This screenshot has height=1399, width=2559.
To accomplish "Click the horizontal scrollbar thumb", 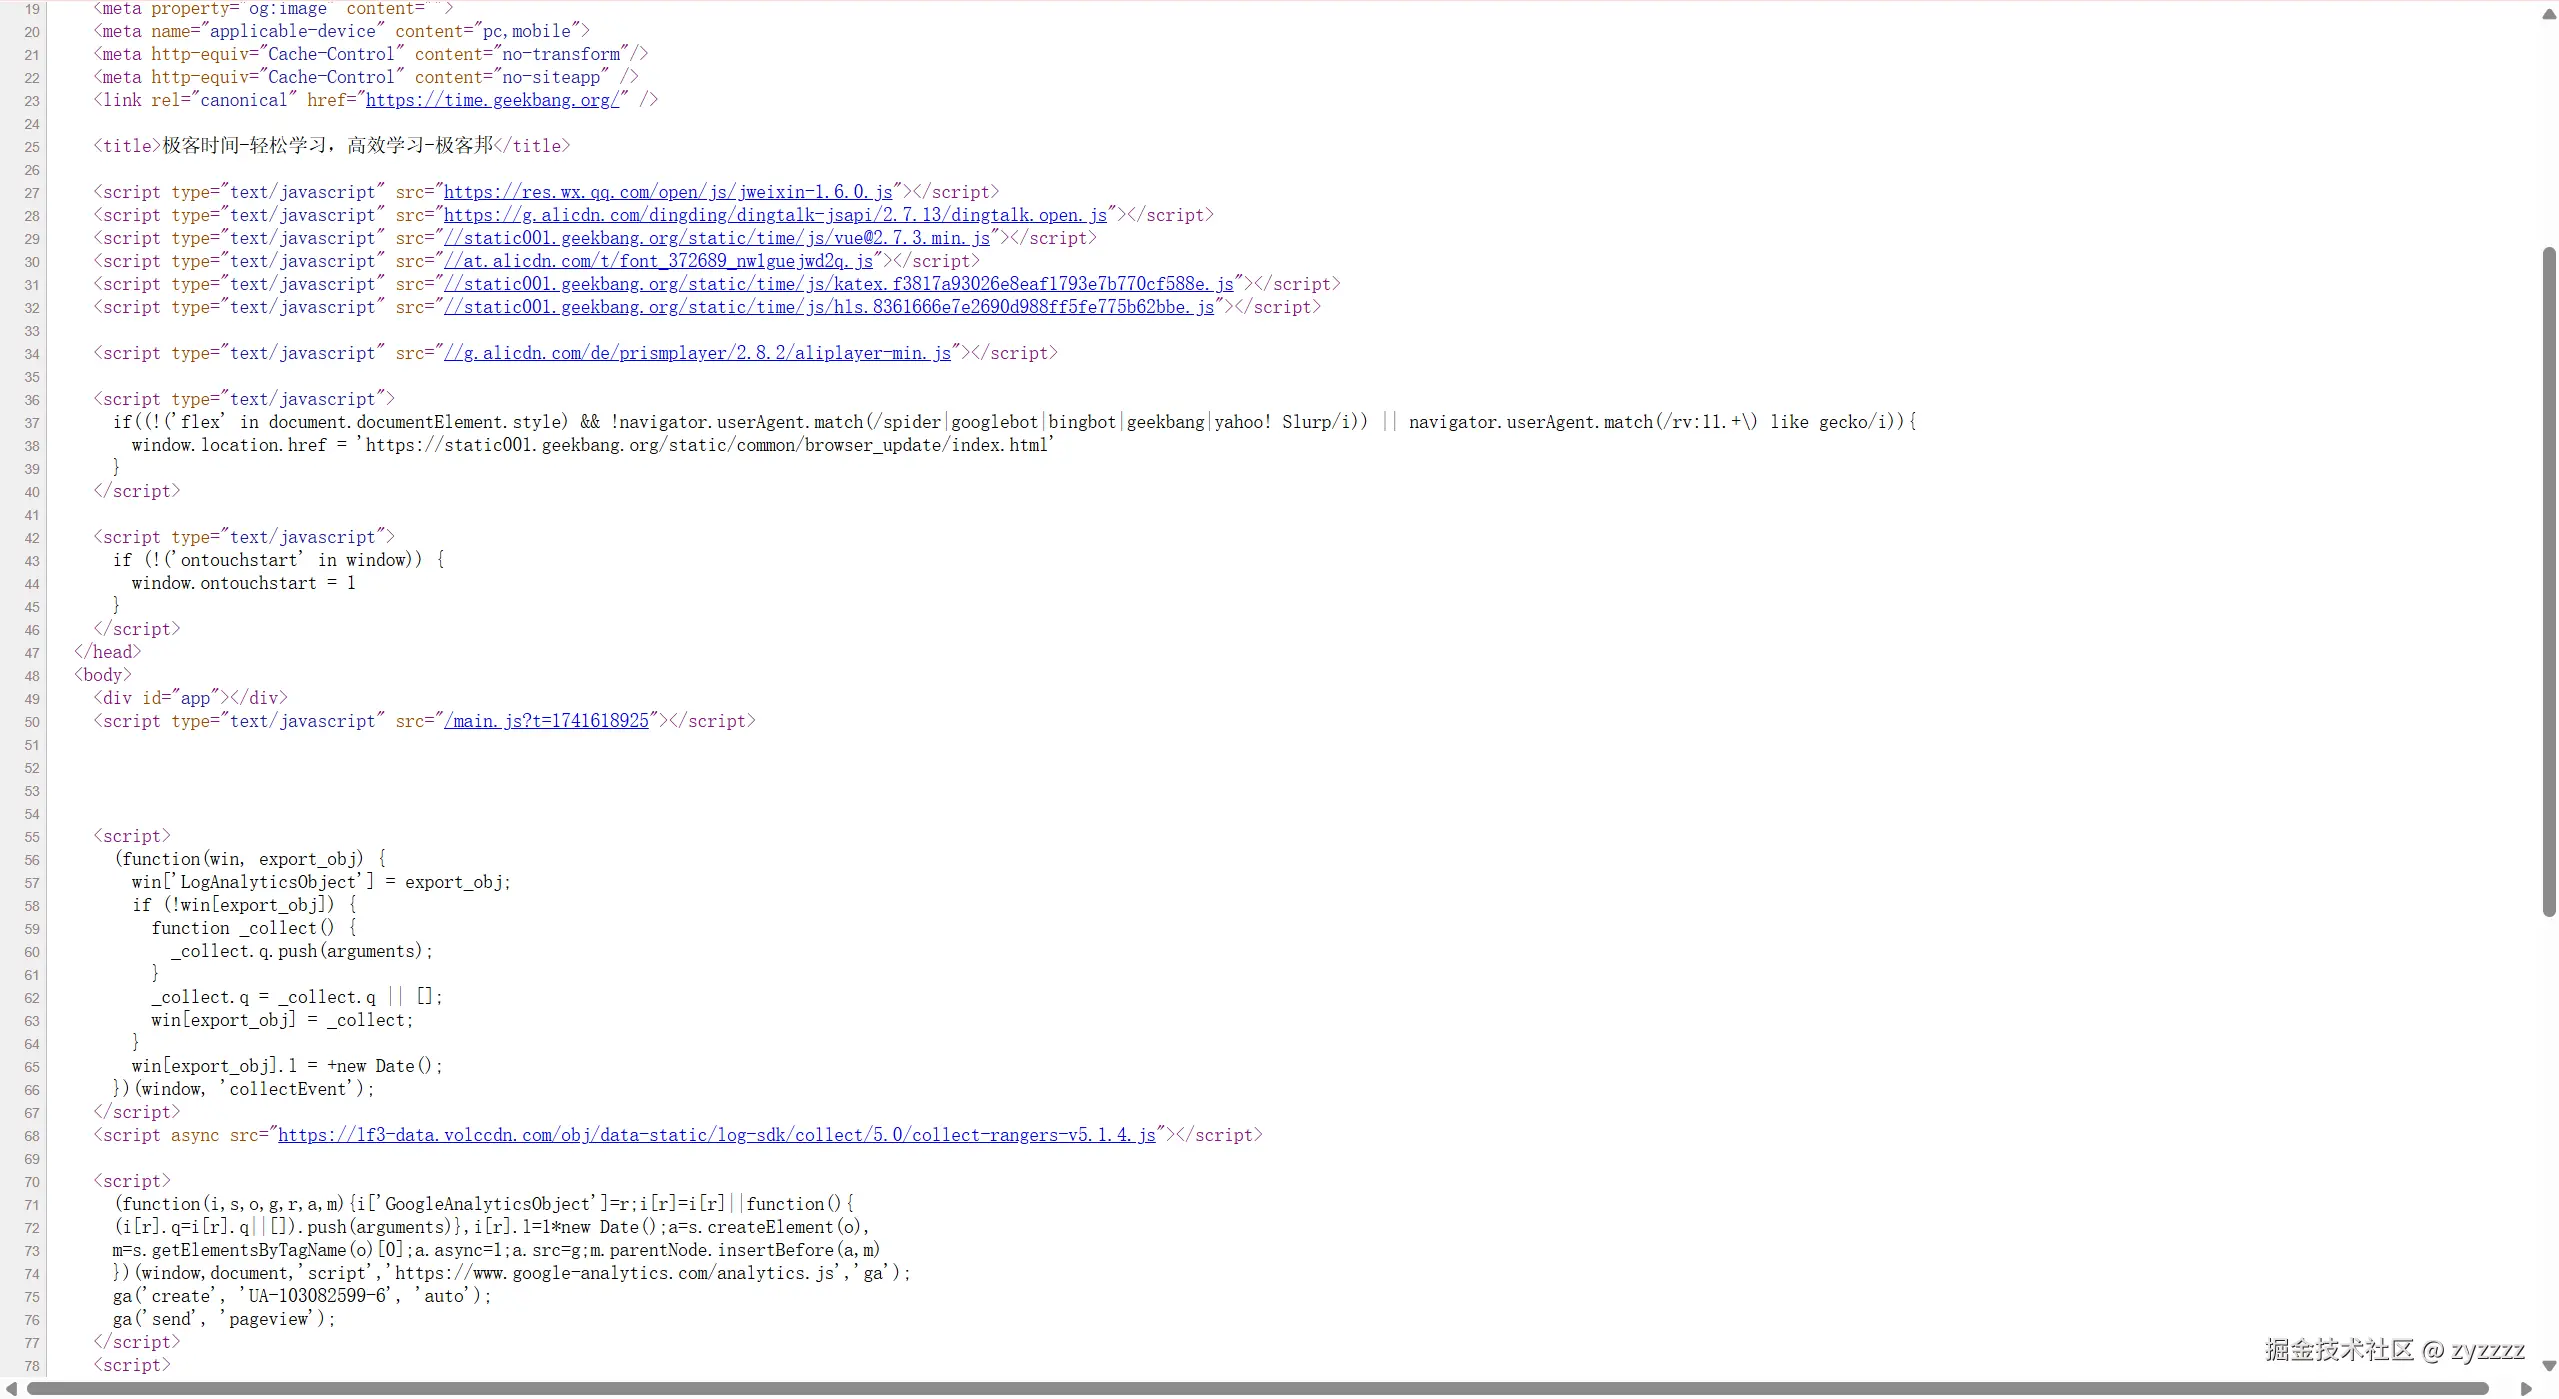I will (1257, 1388).
